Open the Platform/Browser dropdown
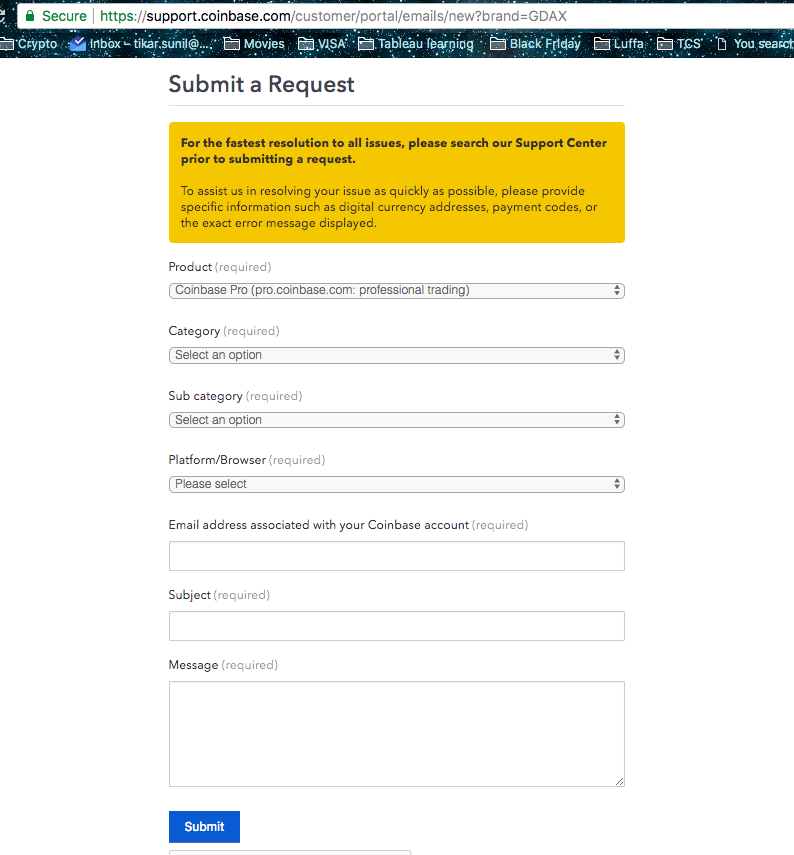794x855 pixels. [x=396, y=484]
